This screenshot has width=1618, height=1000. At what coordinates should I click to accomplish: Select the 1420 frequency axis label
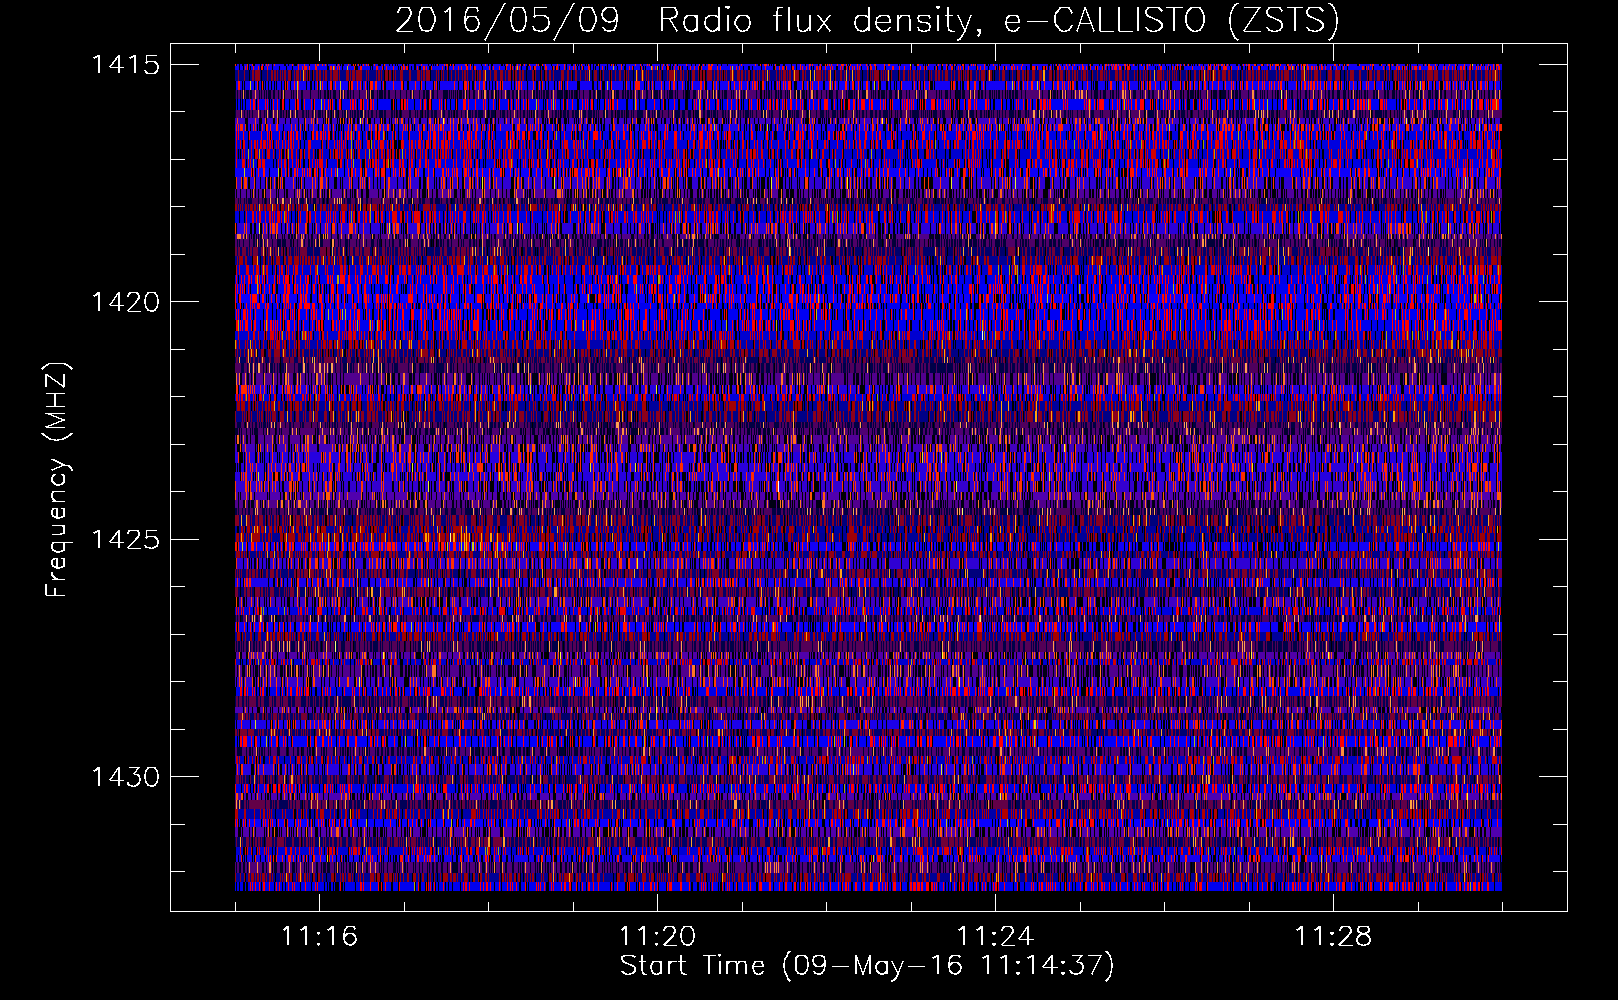point(125,302)
